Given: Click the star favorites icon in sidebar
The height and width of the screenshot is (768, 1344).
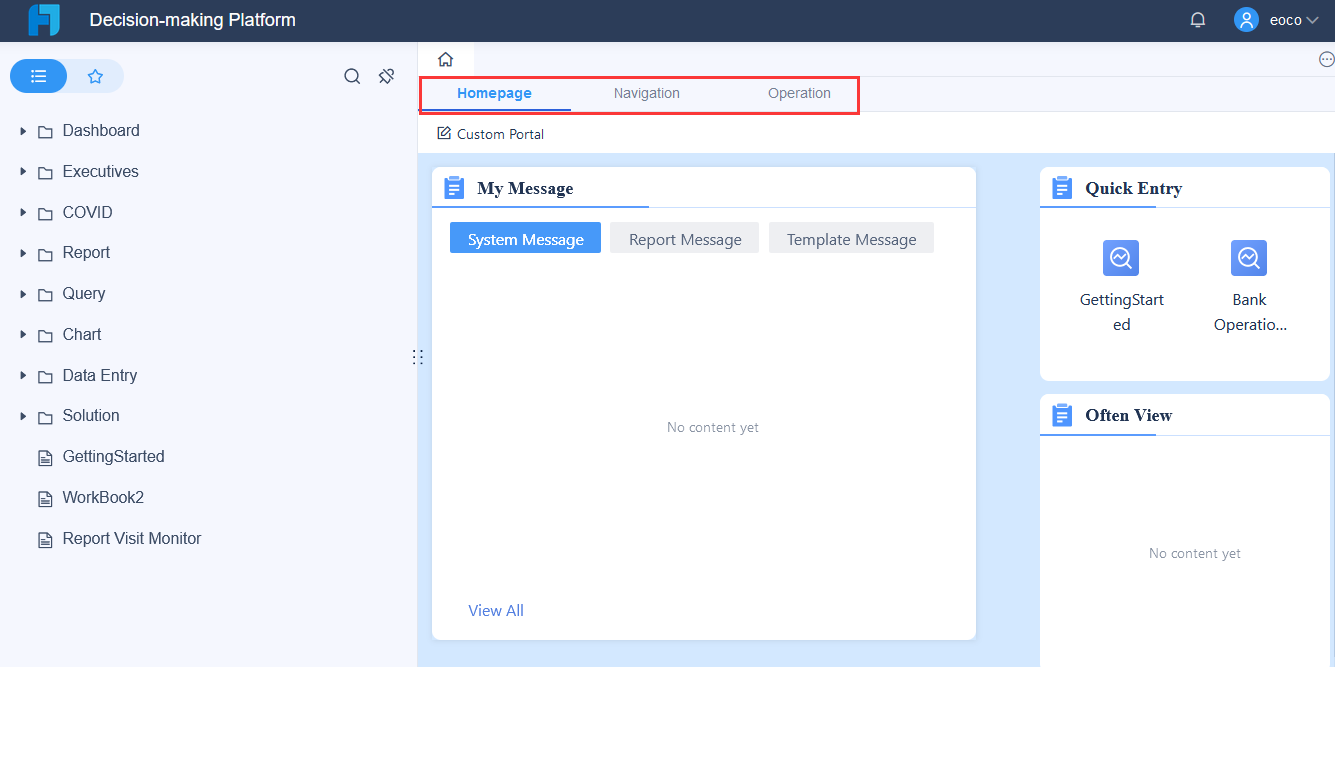Looking at the screenshot, I should 95,76.
